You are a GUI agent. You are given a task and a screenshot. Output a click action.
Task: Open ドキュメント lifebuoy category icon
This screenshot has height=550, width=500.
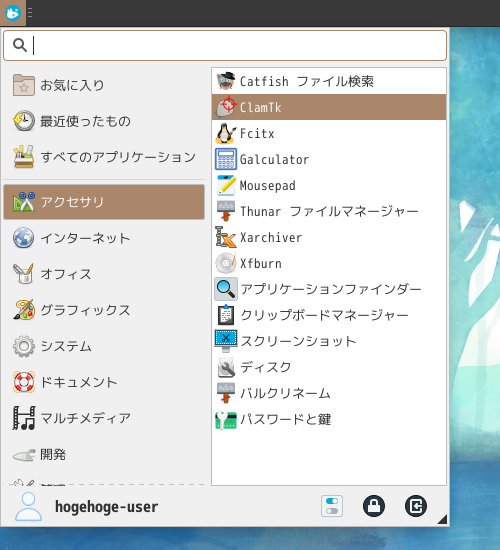(24, 382)
